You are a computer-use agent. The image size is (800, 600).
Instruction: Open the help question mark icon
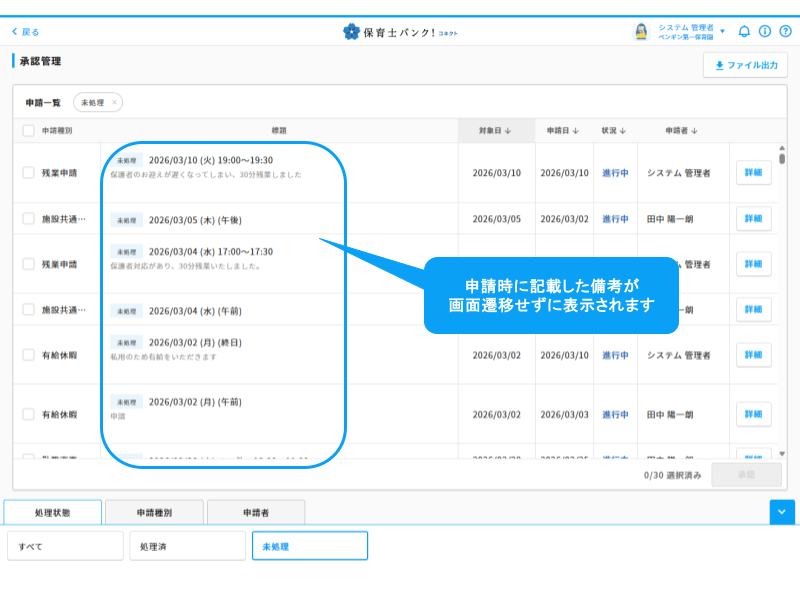click(x=786, y=31)
